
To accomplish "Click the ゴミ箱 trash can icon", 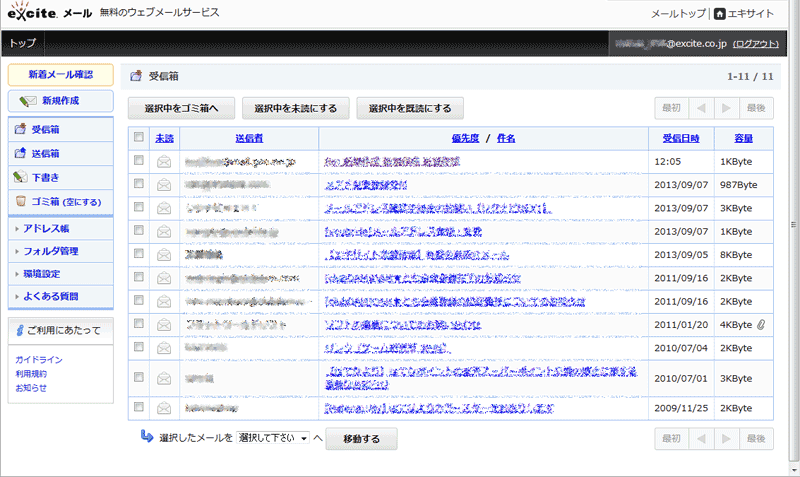I will pyautogui.click(x=21, y=201).
